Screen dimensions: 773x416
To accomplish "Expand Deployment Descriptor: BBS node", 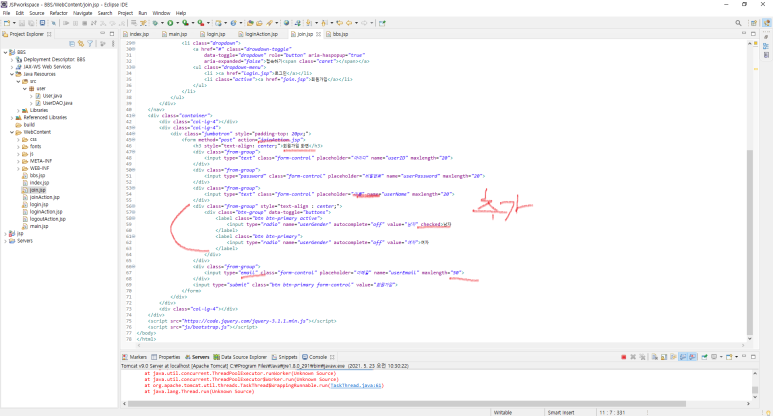I will [x=12, y=59].
